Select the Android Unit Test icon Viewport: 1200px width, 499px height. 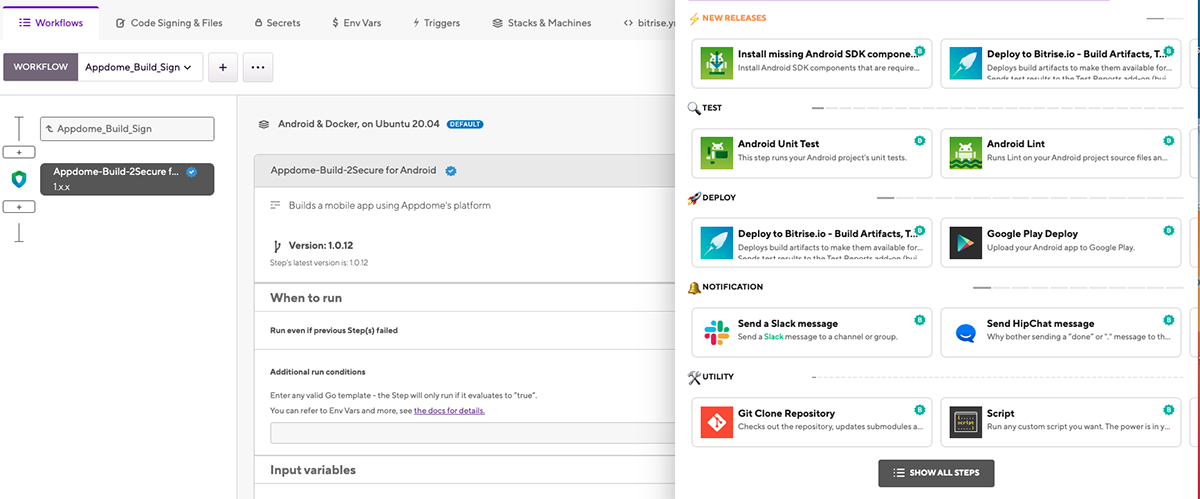pos(717,152)
